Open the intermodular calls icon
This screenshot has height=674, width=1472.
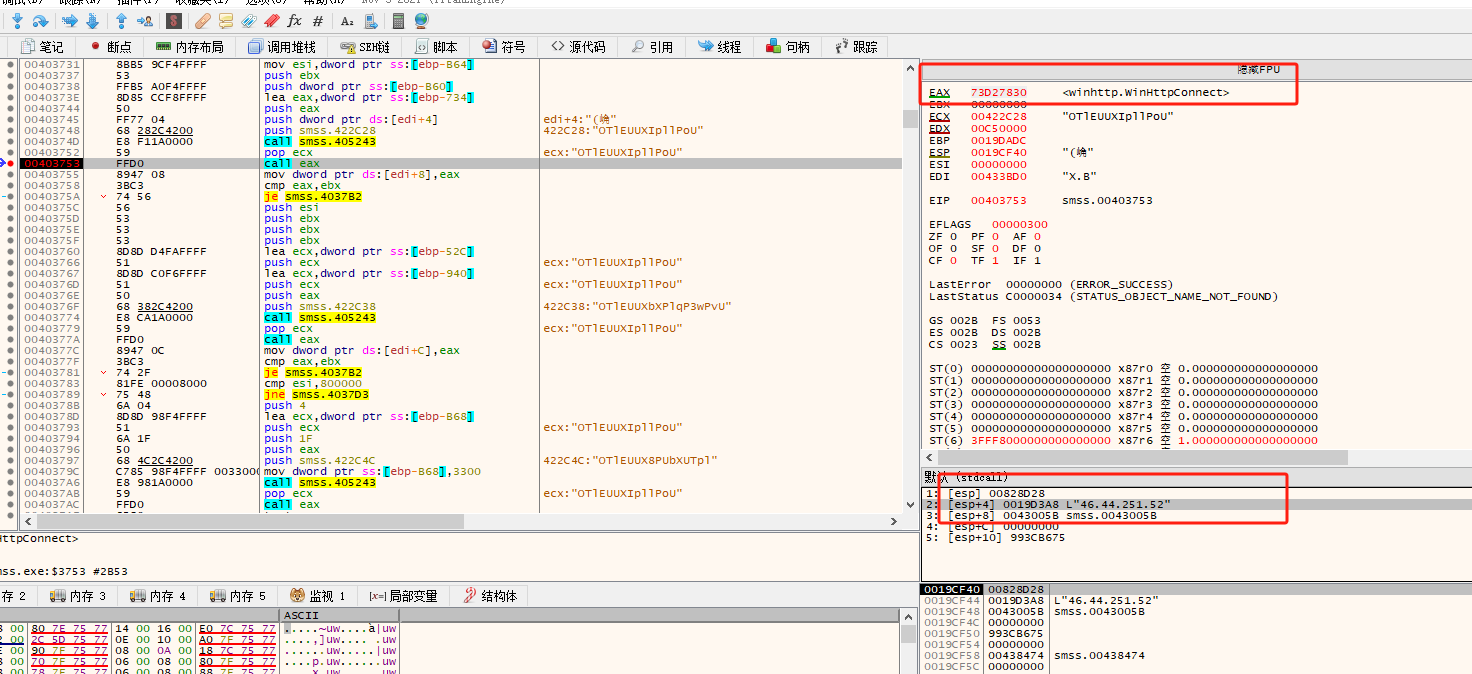coord(371,20)
